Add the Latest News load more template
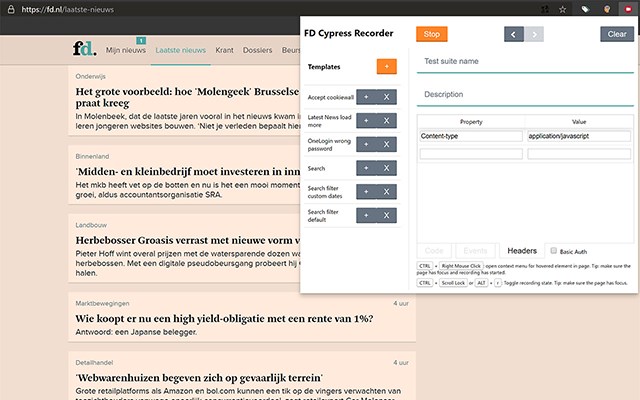 click(366, 121)
